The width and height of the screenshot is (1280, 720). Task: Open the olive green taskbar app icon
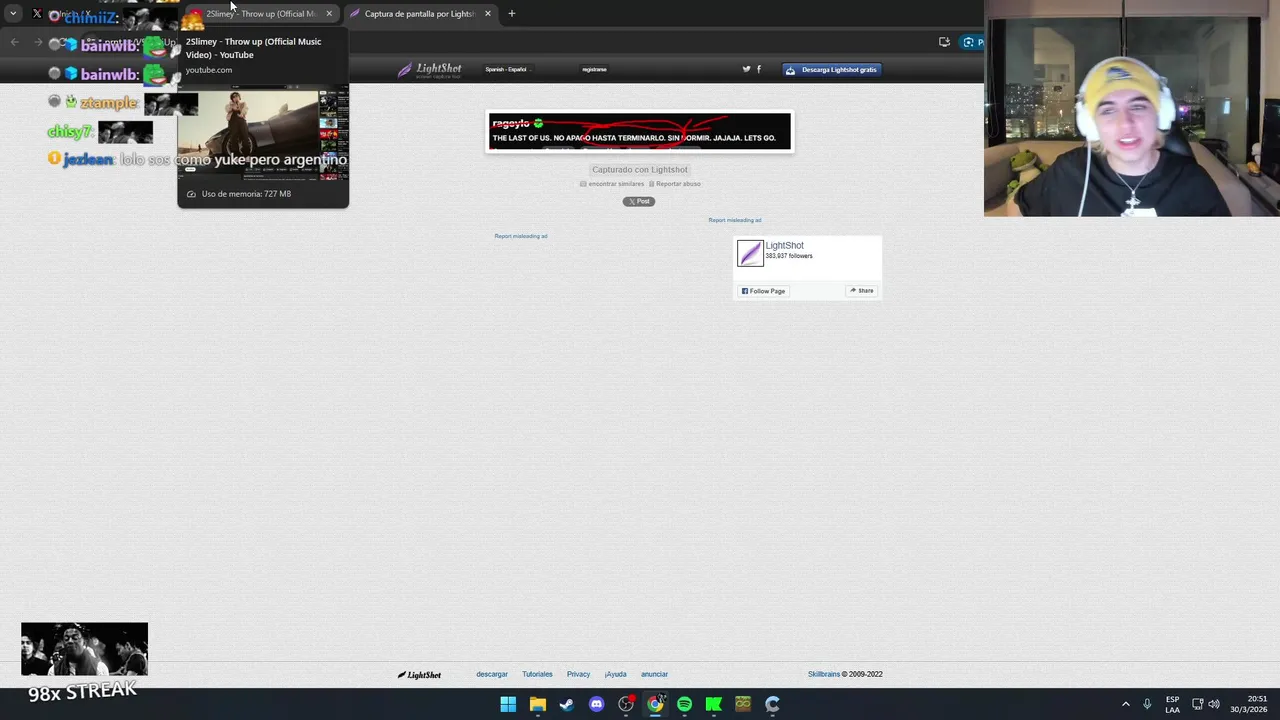[x=743, y=704]
